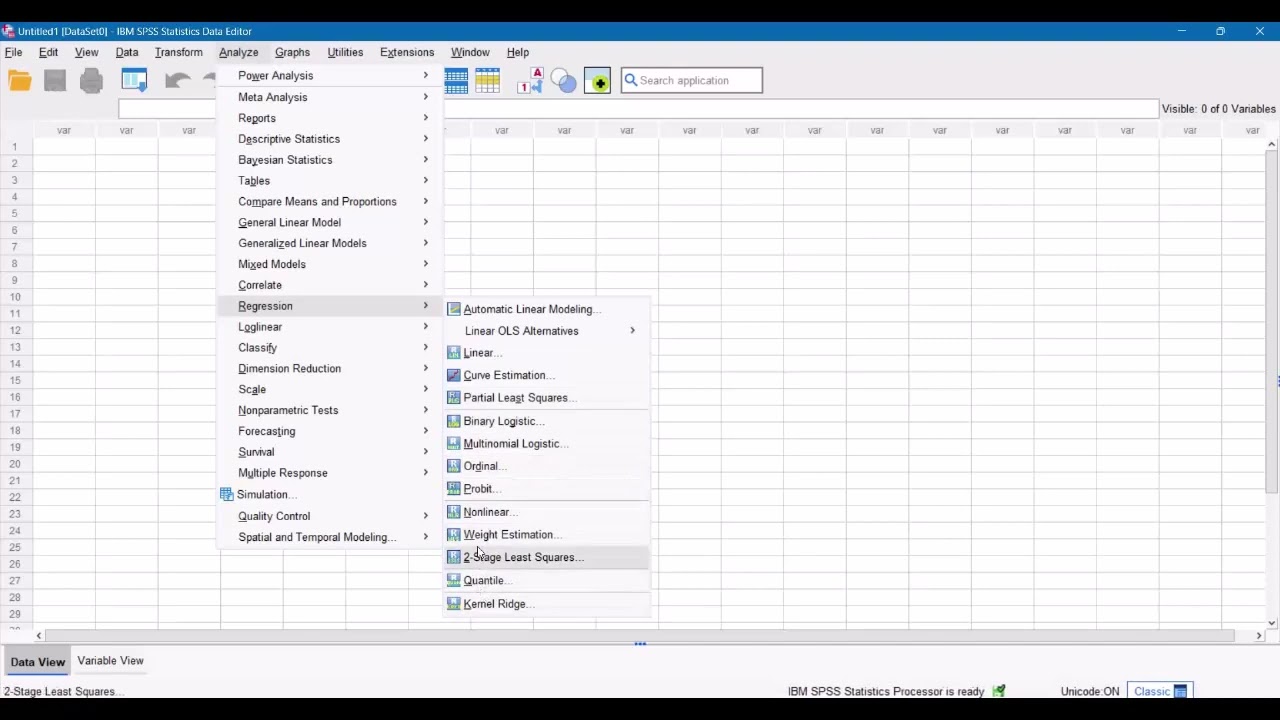
Task: Click the Curve Estimation icon
Action: pos(454,375)
